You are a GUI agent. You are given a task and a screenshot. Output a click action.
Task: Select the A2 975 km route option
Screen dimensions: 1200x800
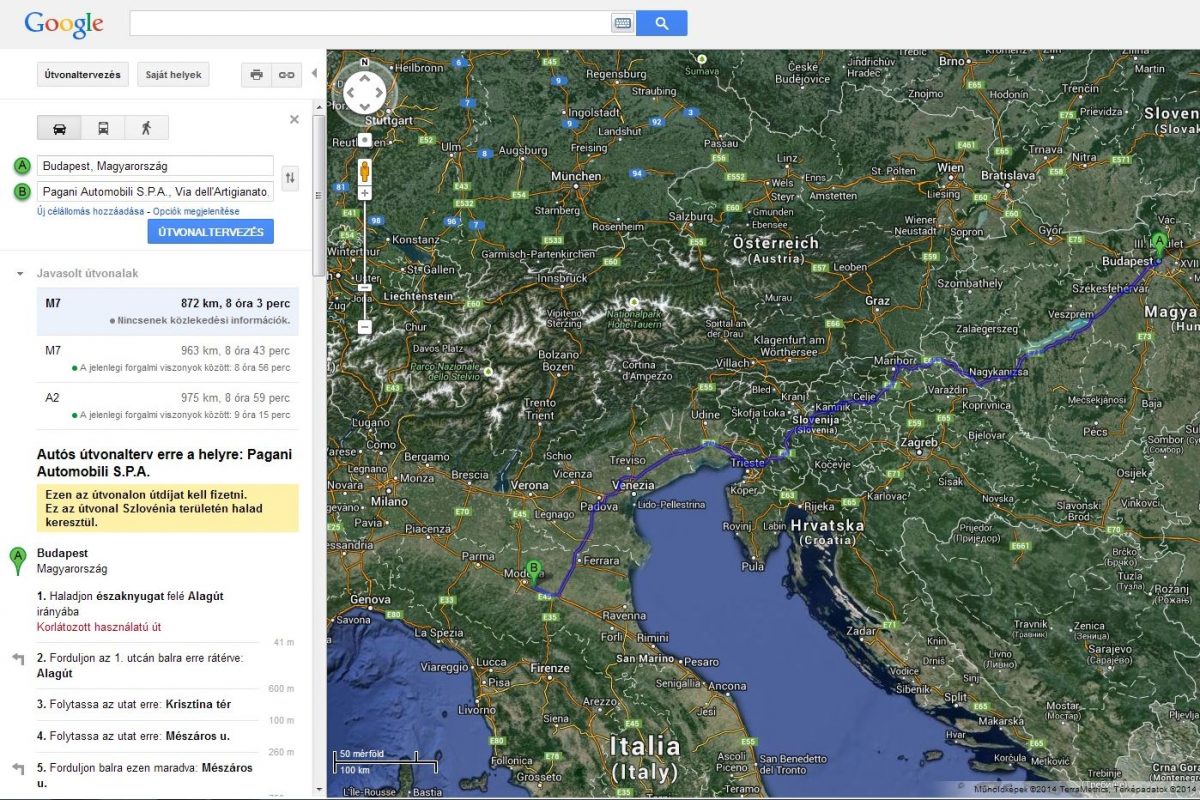(x=167, y=405)
